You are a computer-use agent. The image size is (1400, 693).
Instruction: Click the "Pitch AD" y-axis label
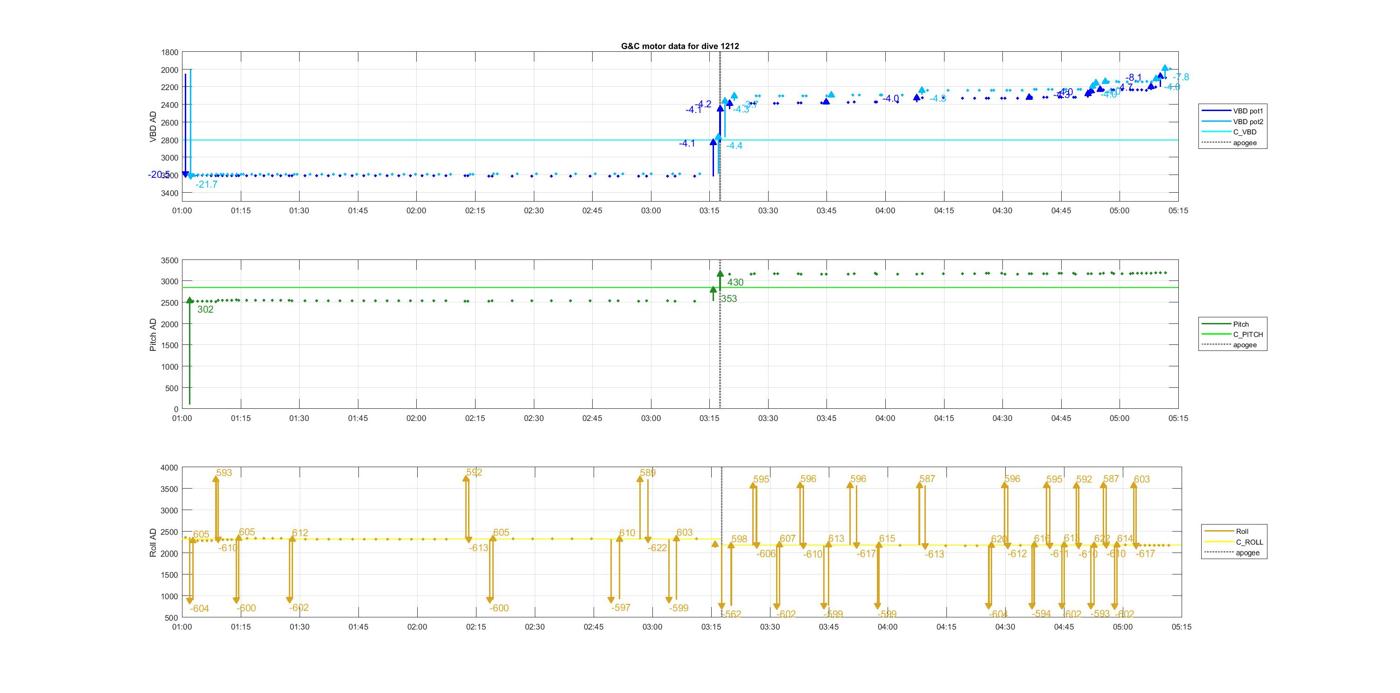point(154,334)
